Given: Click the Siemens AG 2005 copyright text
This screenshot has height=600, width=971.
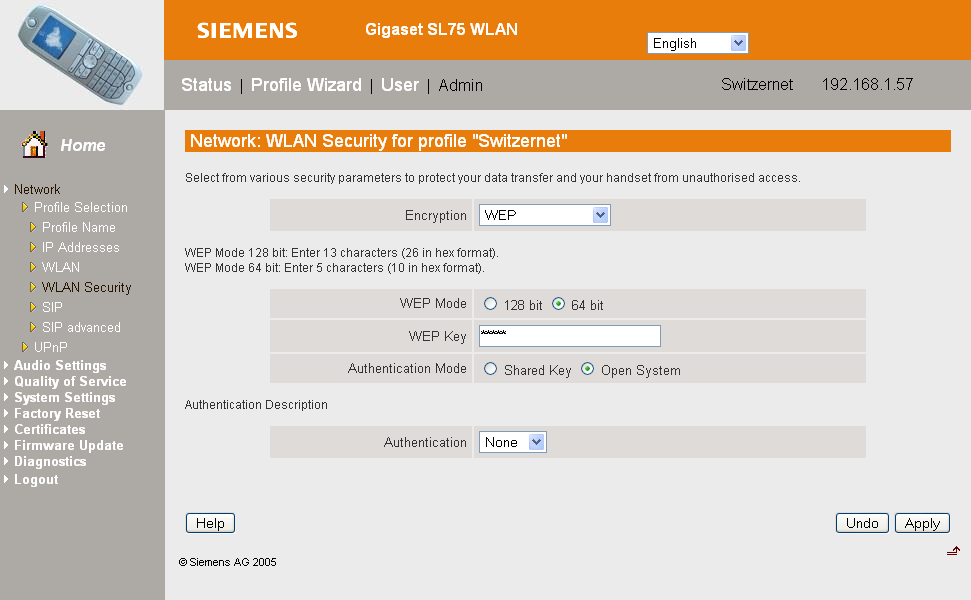Looking at the screenshot, I should 227,562.
